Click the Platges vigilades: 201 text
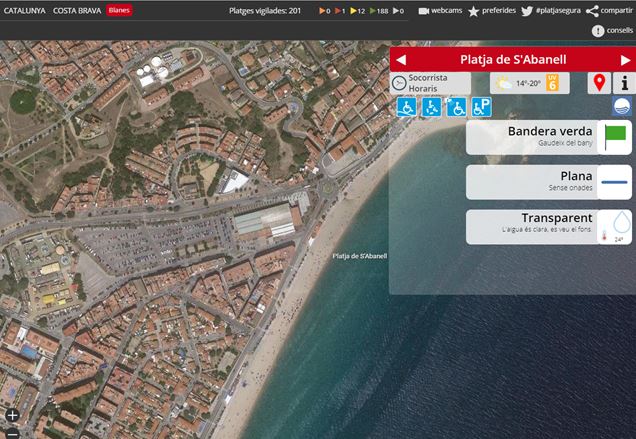 tap(265, 11)
